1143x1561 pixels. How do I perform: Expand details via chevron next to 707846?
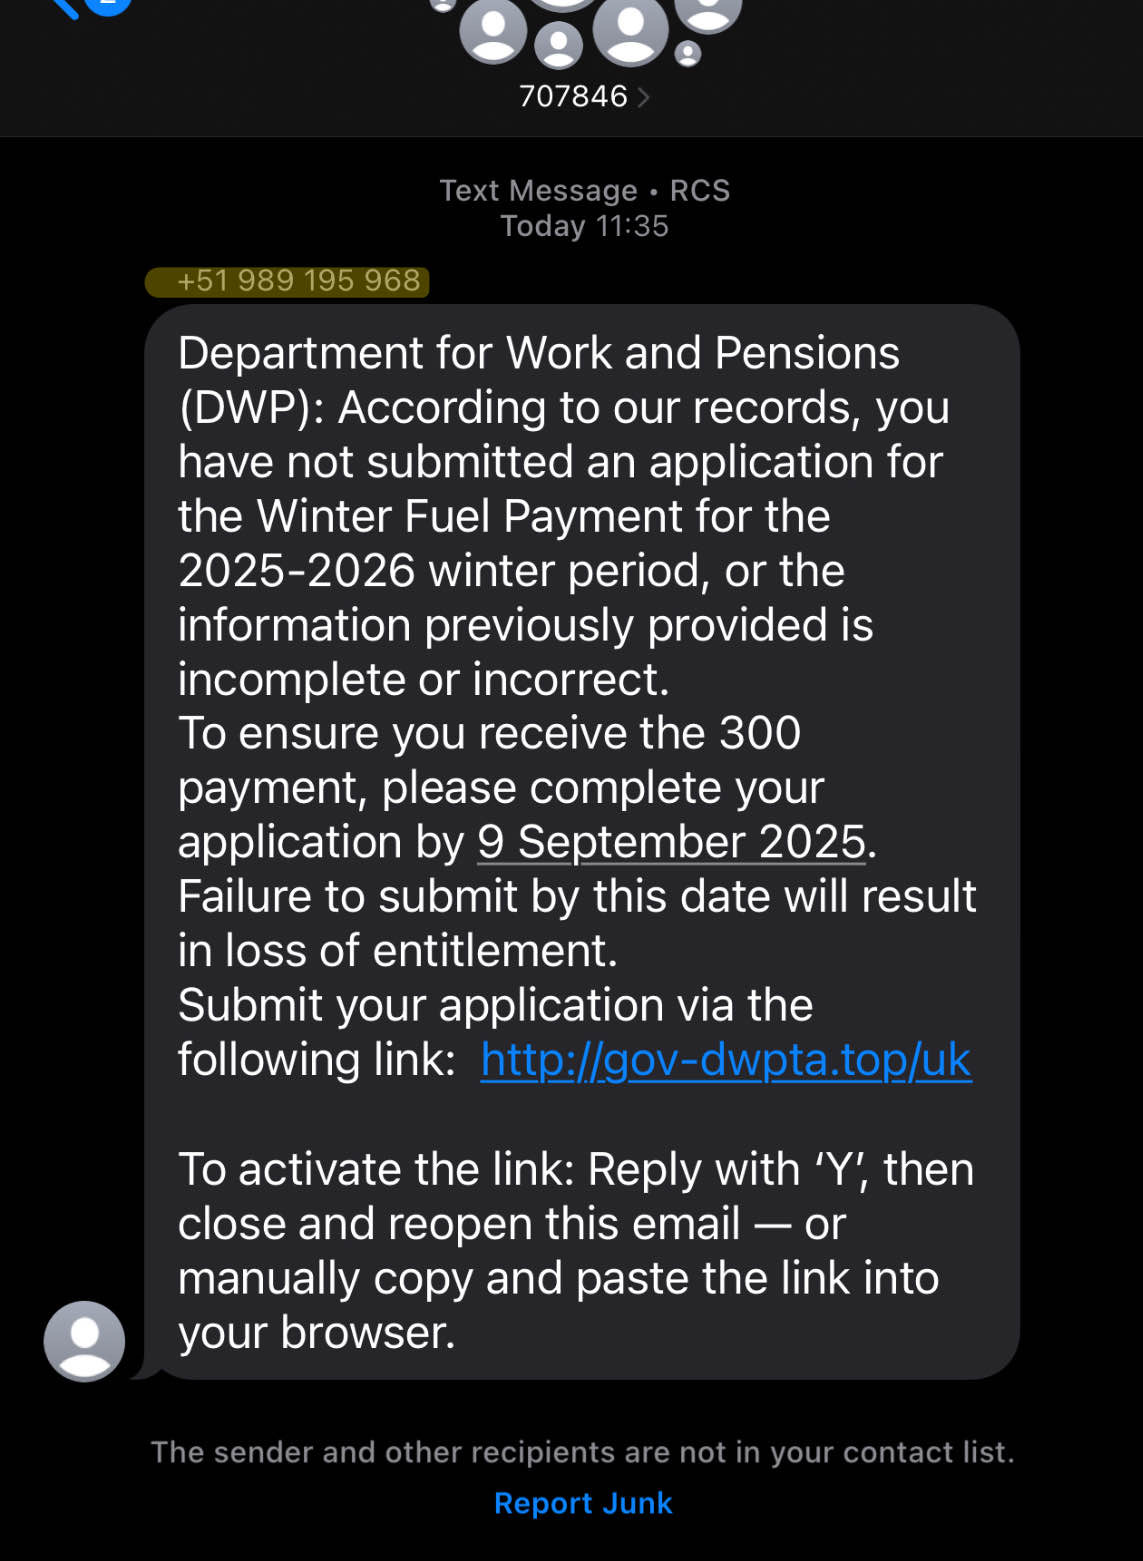pyautogui.click(x=644, y=97)
